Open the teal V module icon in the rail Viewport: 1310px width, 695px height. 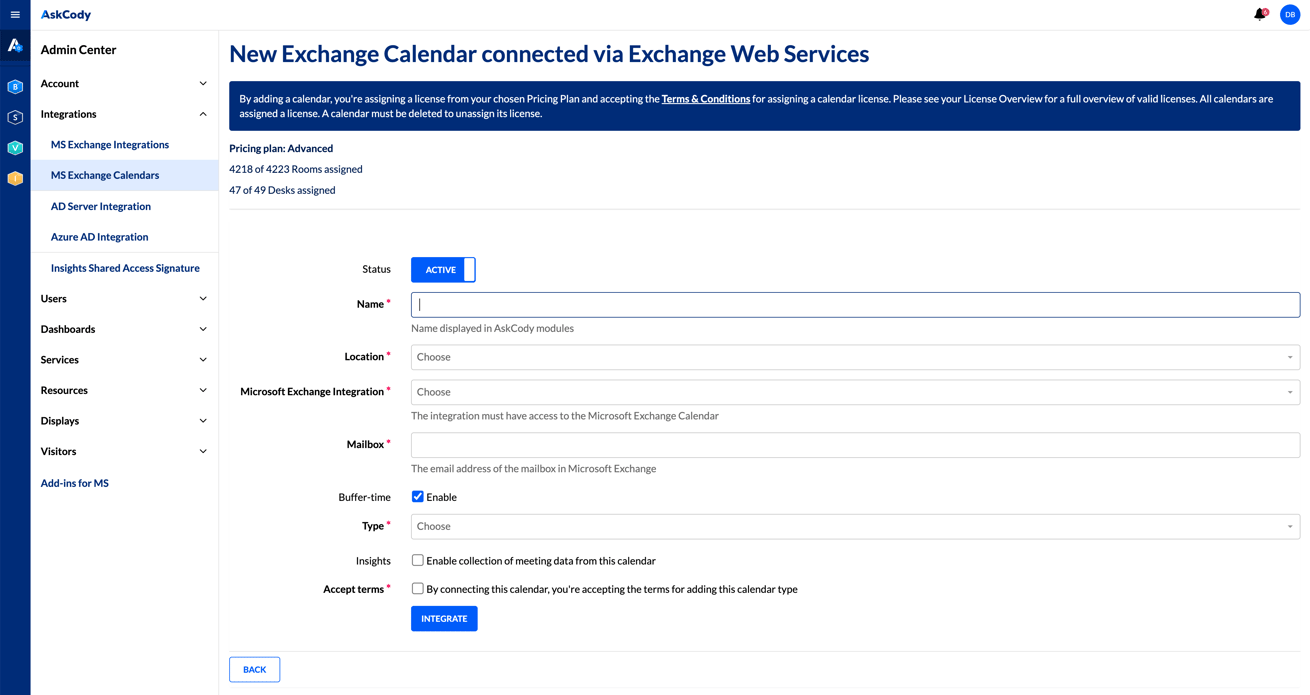coord(14,147)
